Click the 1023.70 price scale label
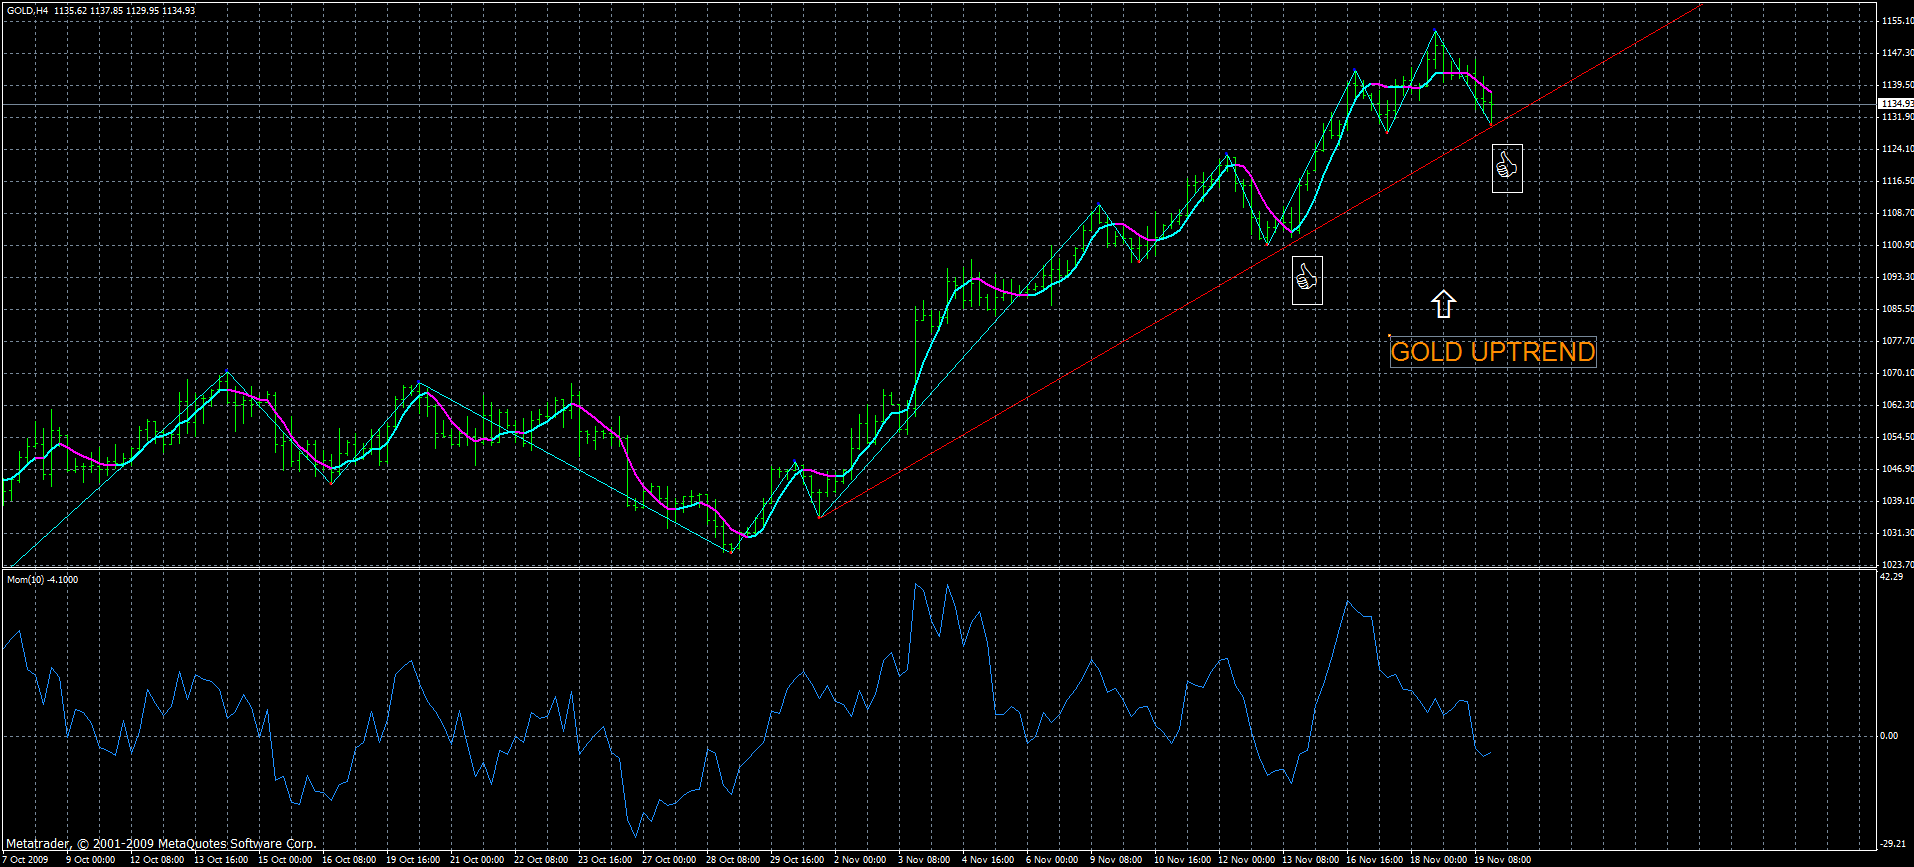 [1897, 565]
